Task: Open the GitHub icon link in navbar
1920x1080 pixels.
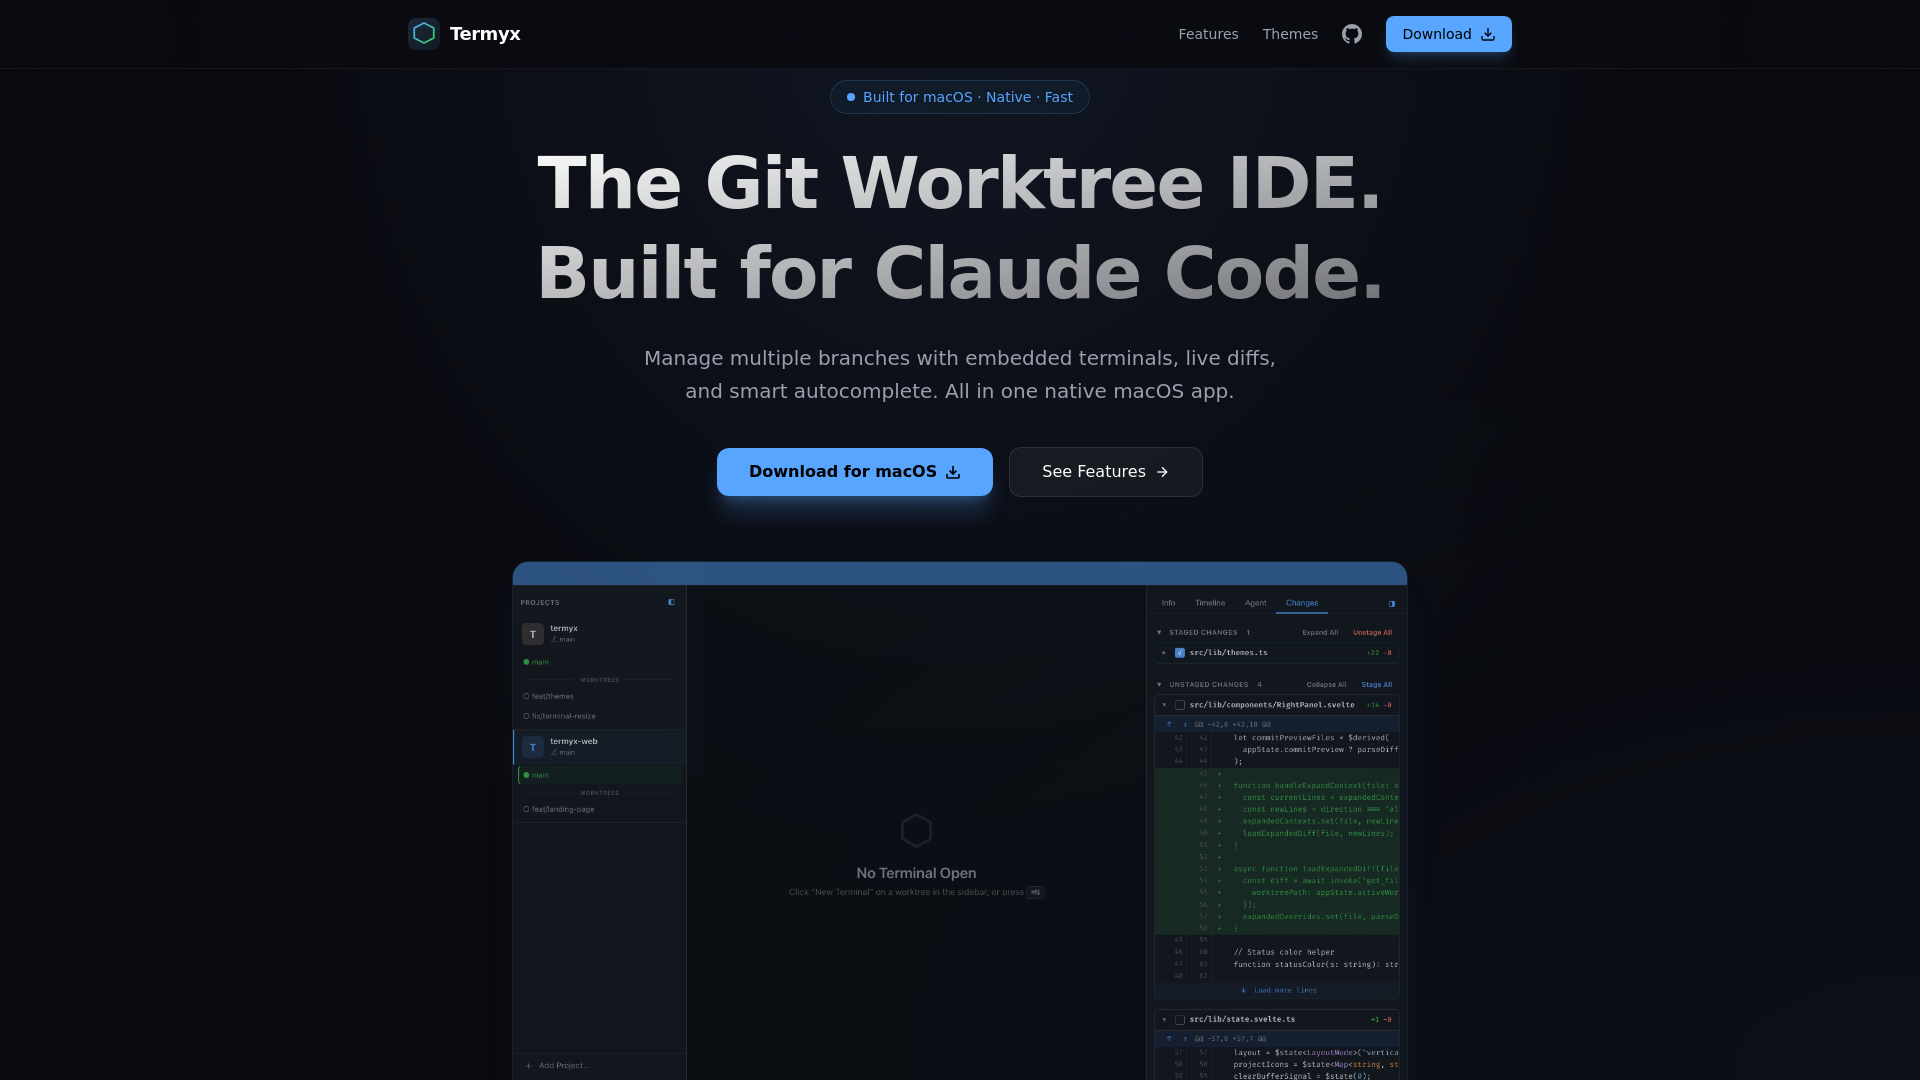Action: [1352, 34]
